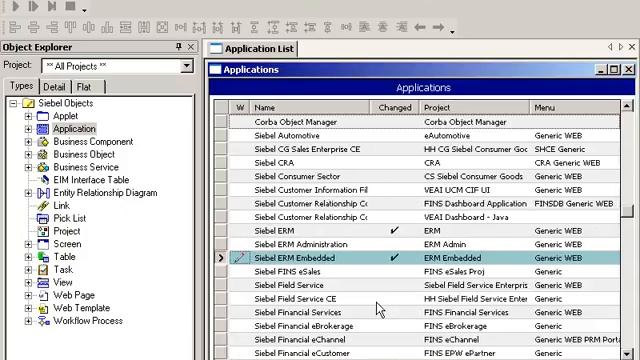Pin the Object Explorer panel
The height and width of the screenshot is (360, 640).
tap(179, 47)
